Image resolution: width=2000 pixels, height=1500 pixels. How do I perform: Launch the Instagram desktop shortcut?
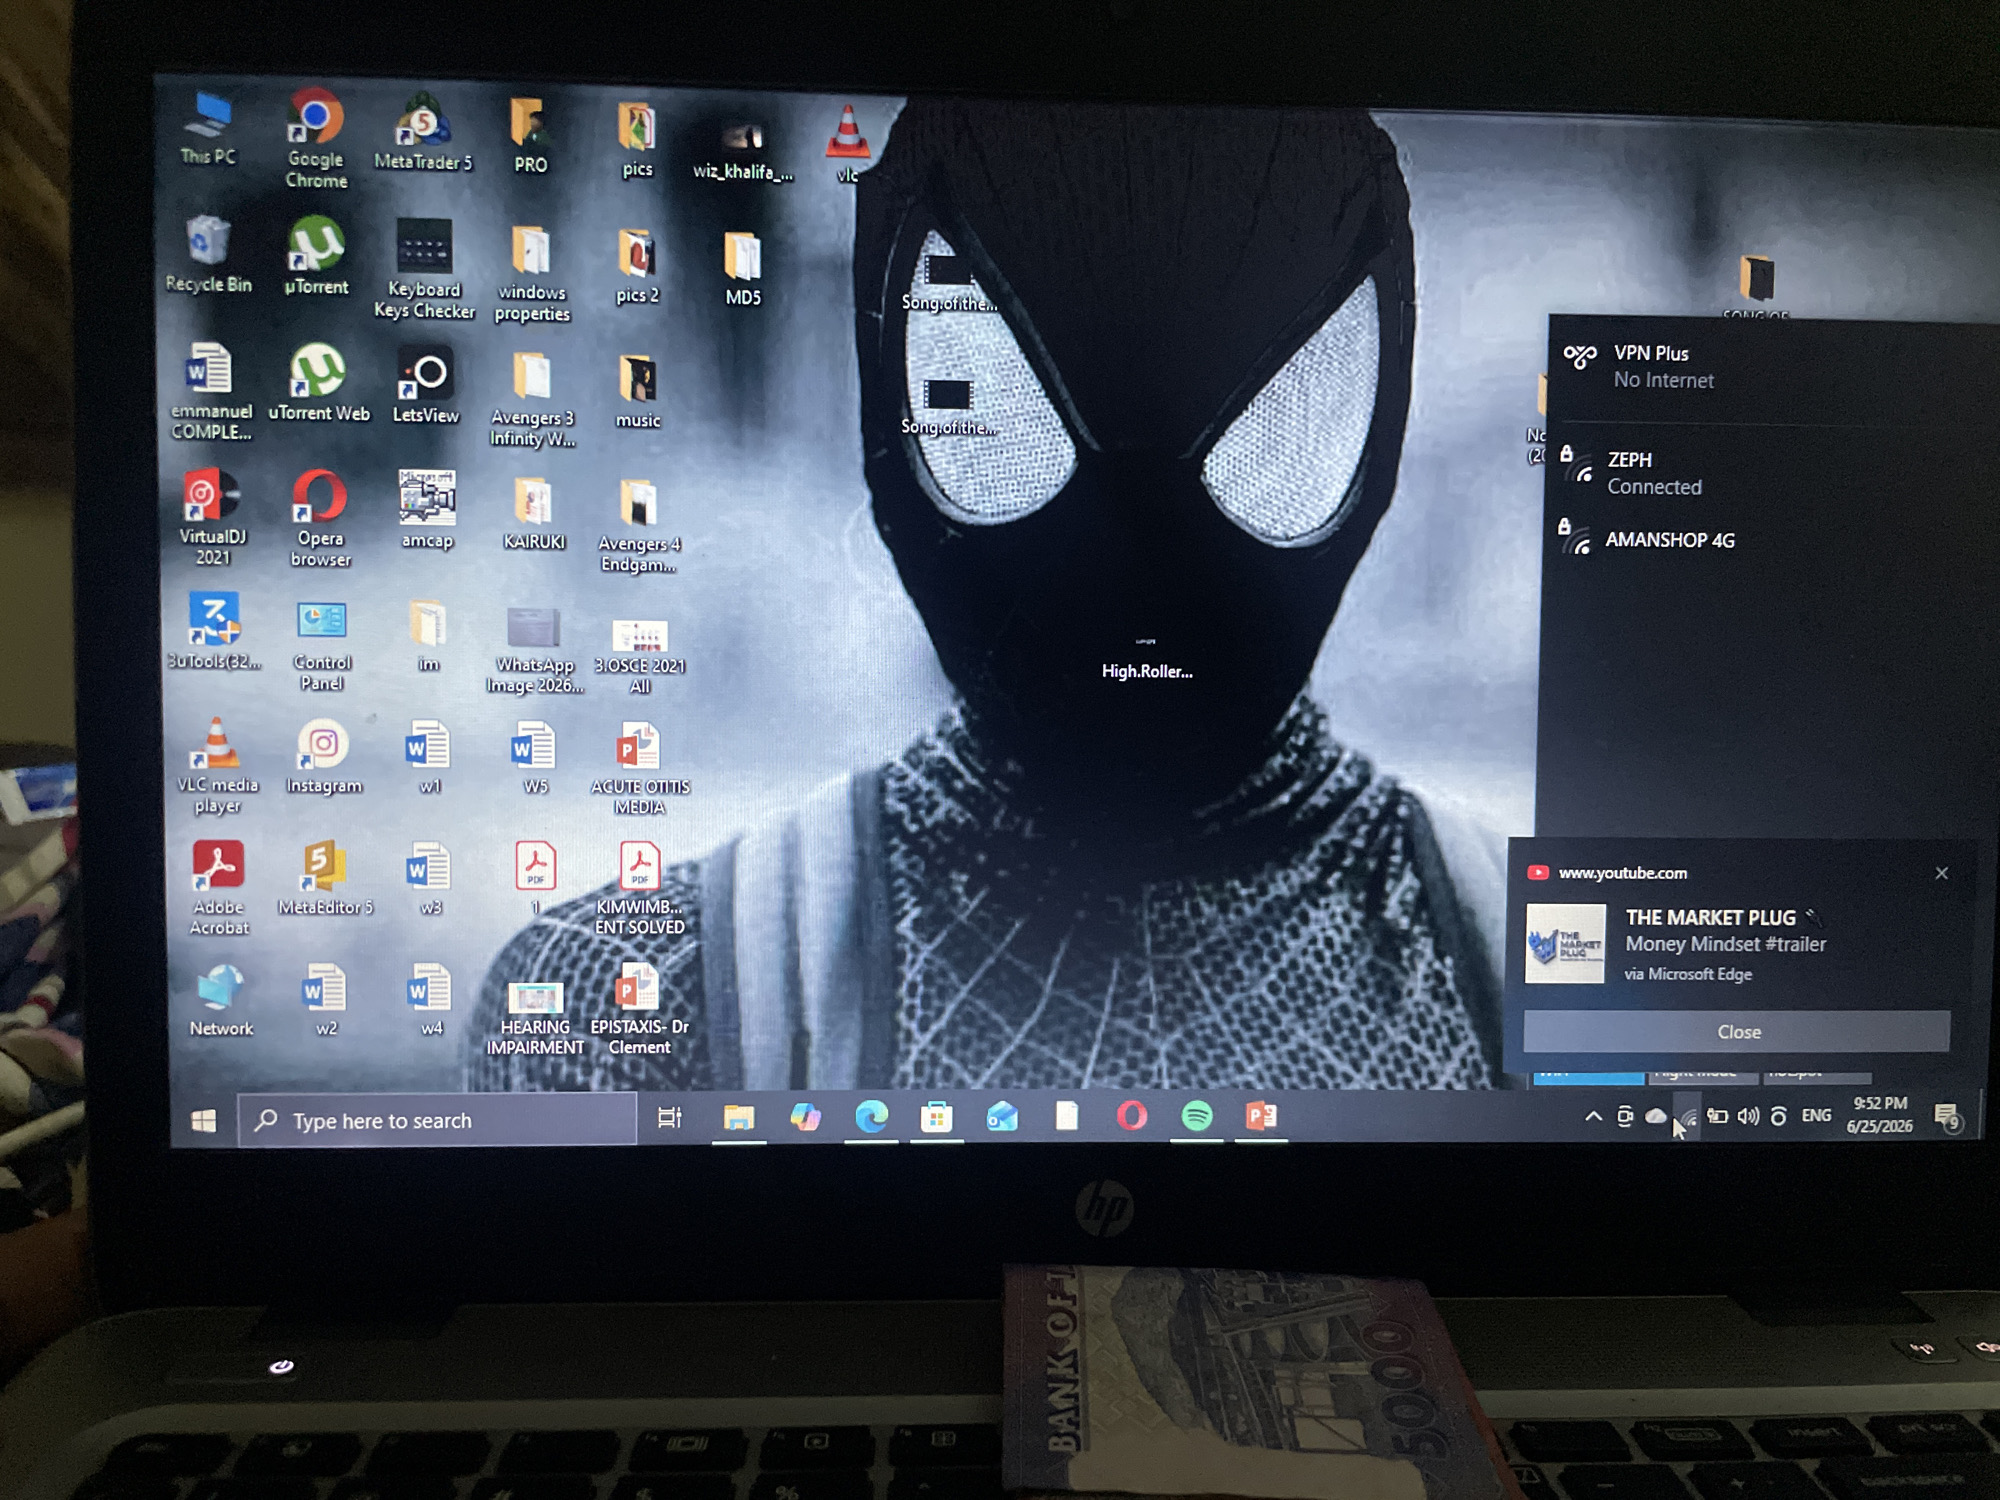point(323,757)
